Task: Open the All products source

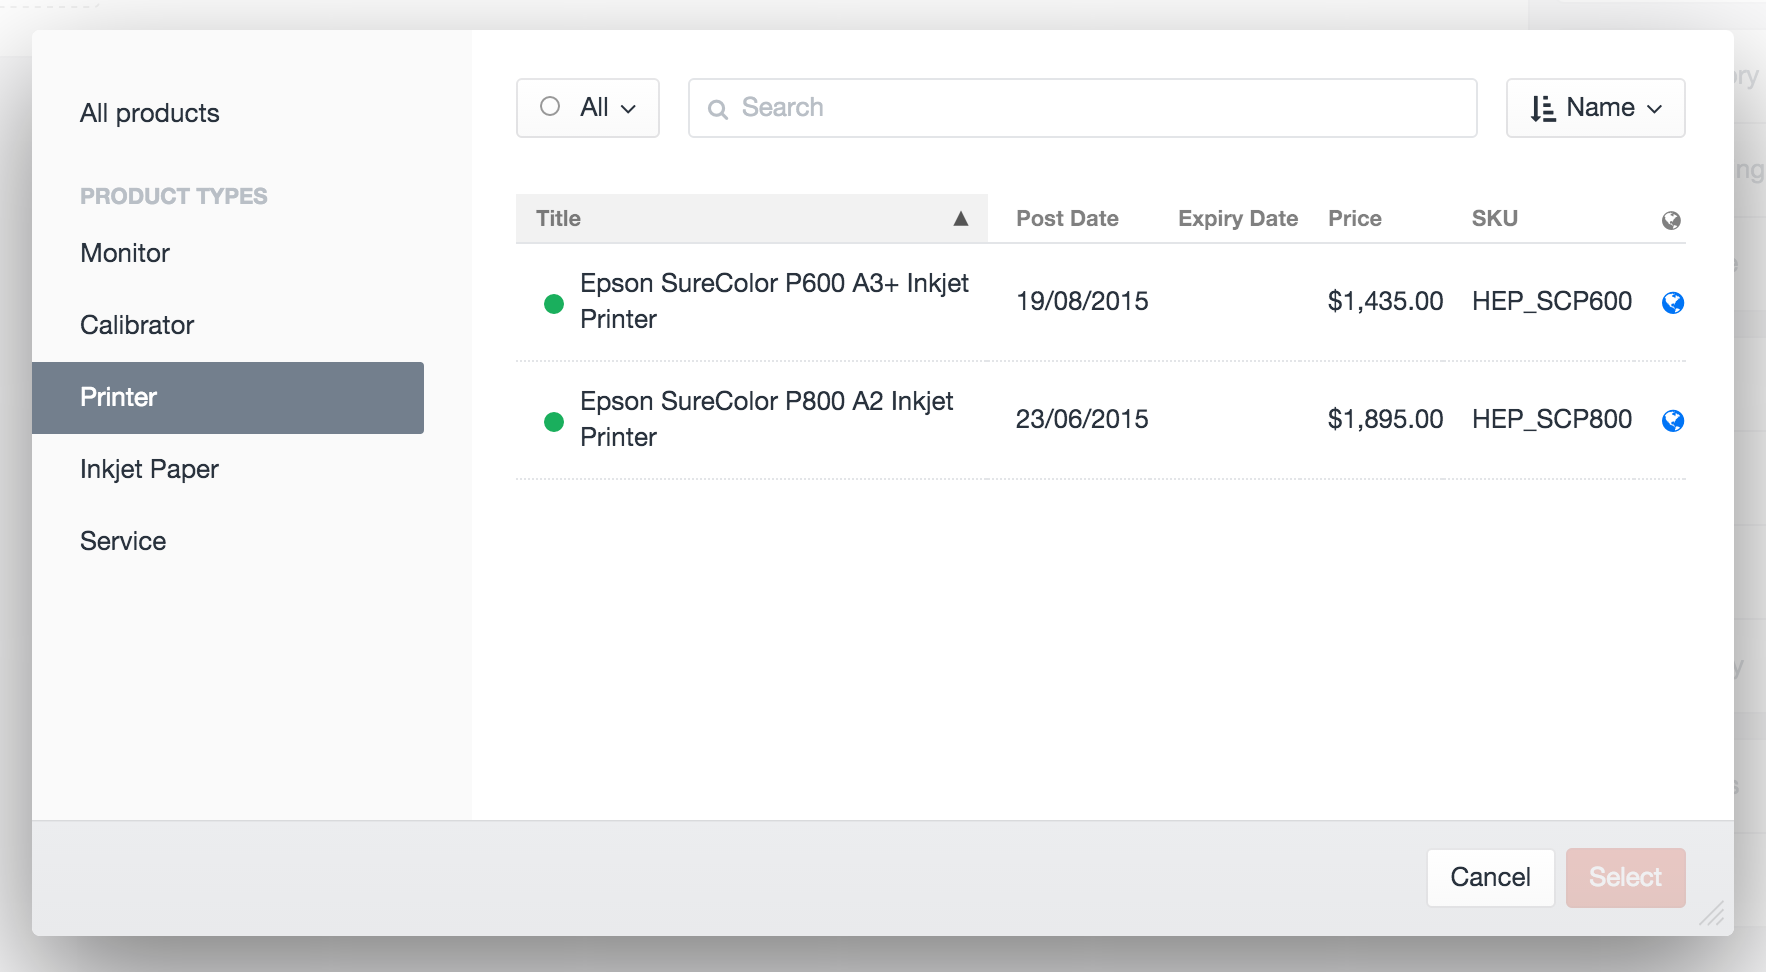Action: point(150,113)
